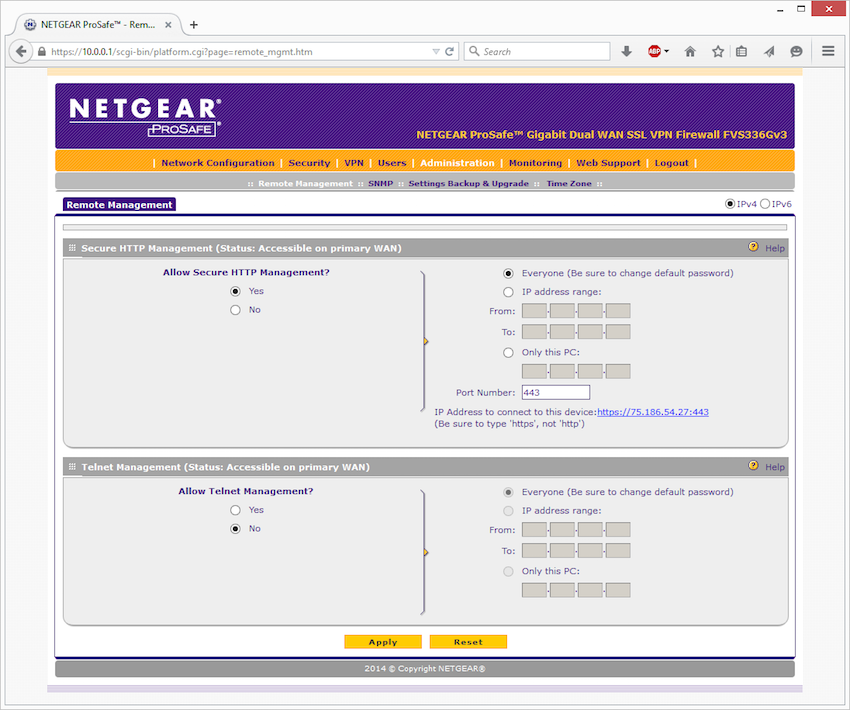This screenshot has height=710, width=850.
Task: Go to home page icon
Action: [690, 51]
